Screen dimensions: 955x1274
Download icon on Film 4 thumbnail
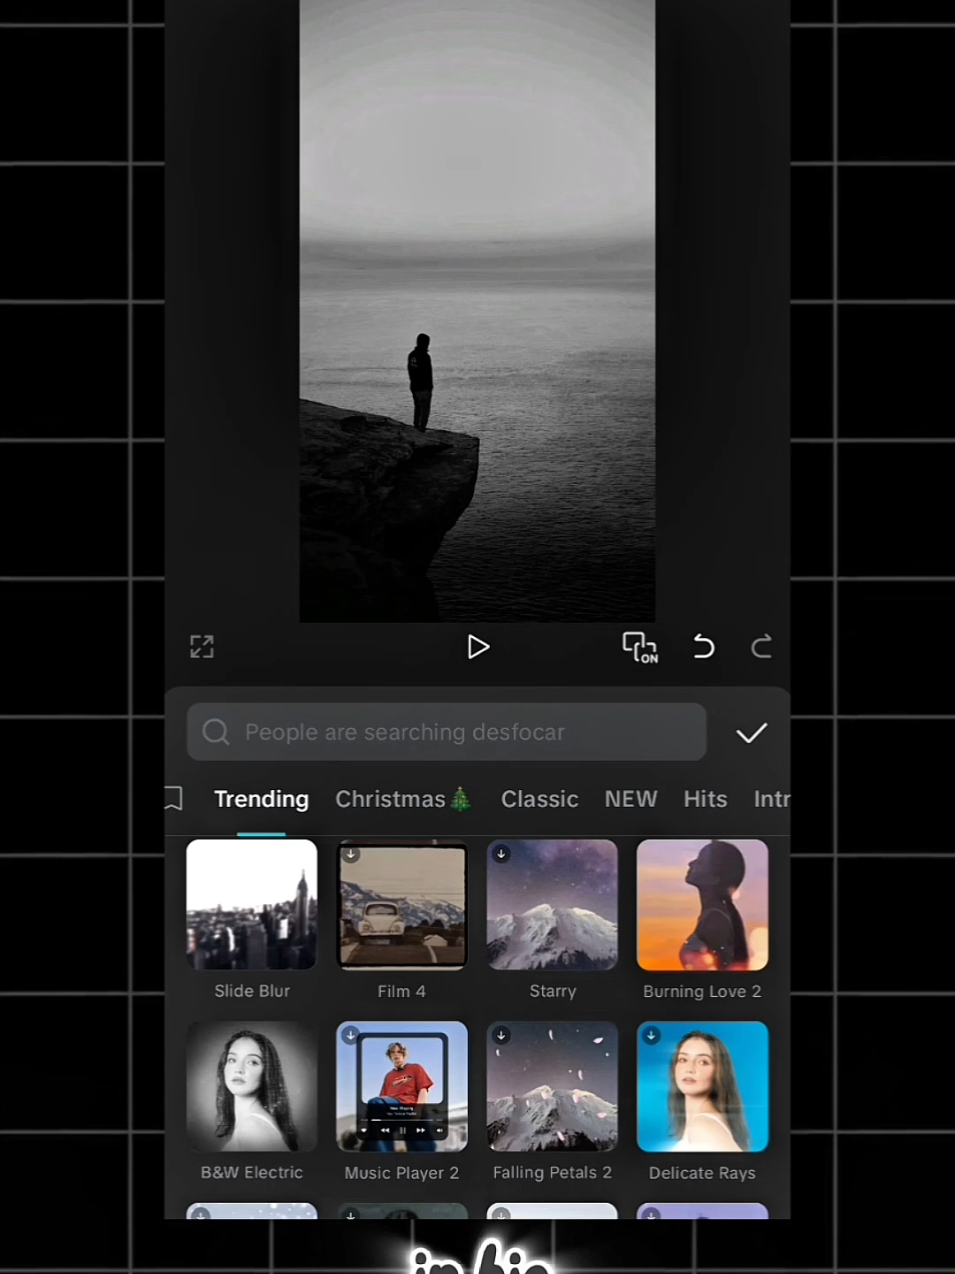pos(351,854)
